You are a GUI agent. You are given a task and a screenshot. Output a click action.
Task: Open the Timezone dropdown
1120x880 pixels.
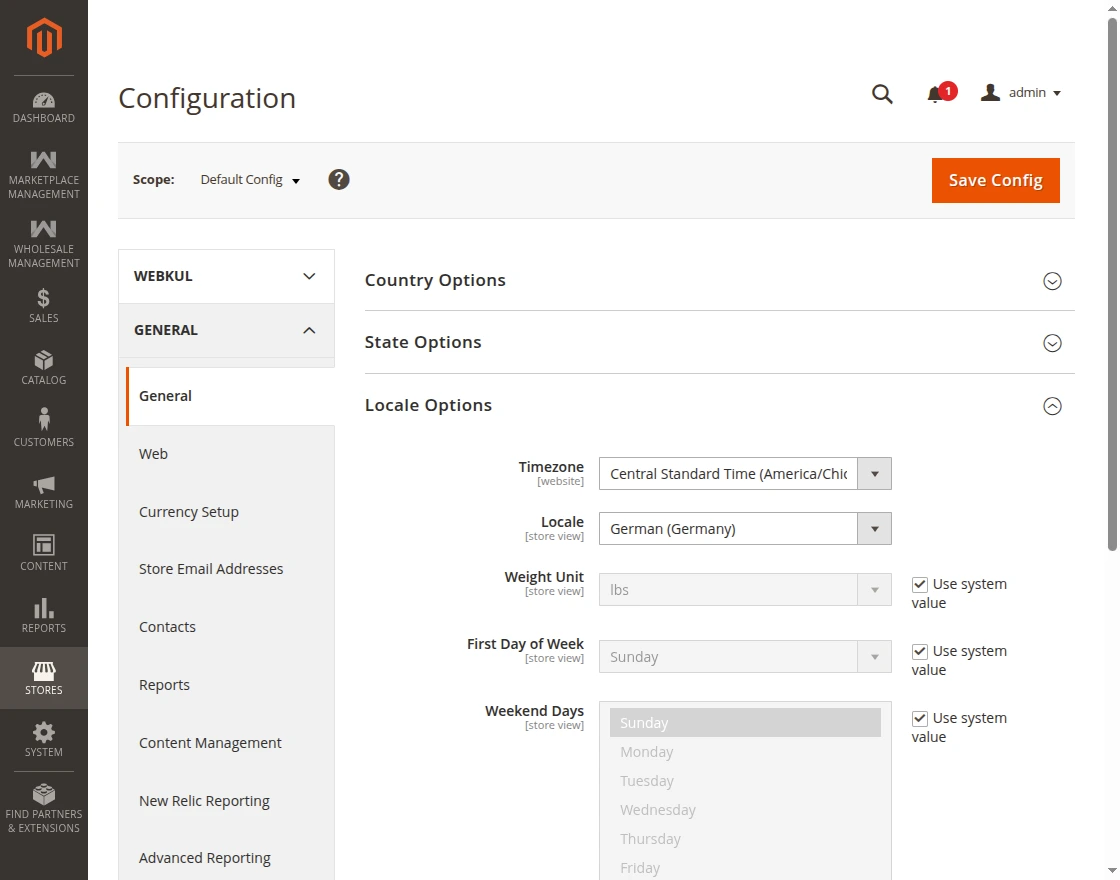(x=744, y=474)
